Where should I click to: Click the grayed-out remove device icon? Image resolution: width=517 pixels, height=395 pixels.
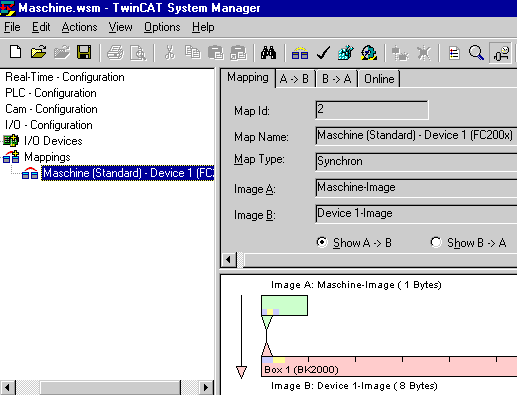click(424, 53)
